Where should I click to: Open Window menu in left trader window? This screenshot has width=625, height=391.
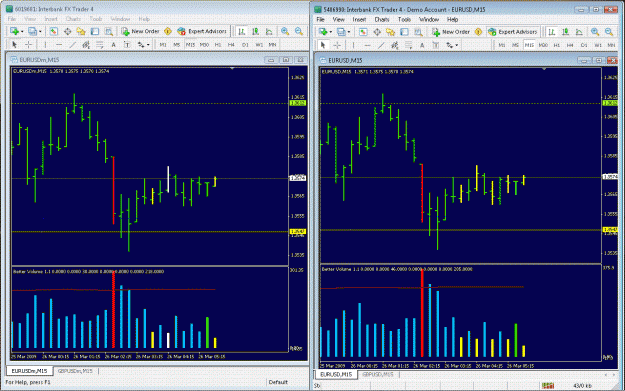pos(120,19)
